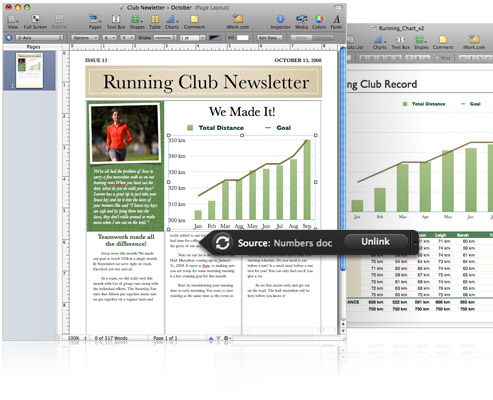The width and height of the screenshot is (493, 400).
Task: Click the Running Club Newsletter title
Action: [206, 82]
